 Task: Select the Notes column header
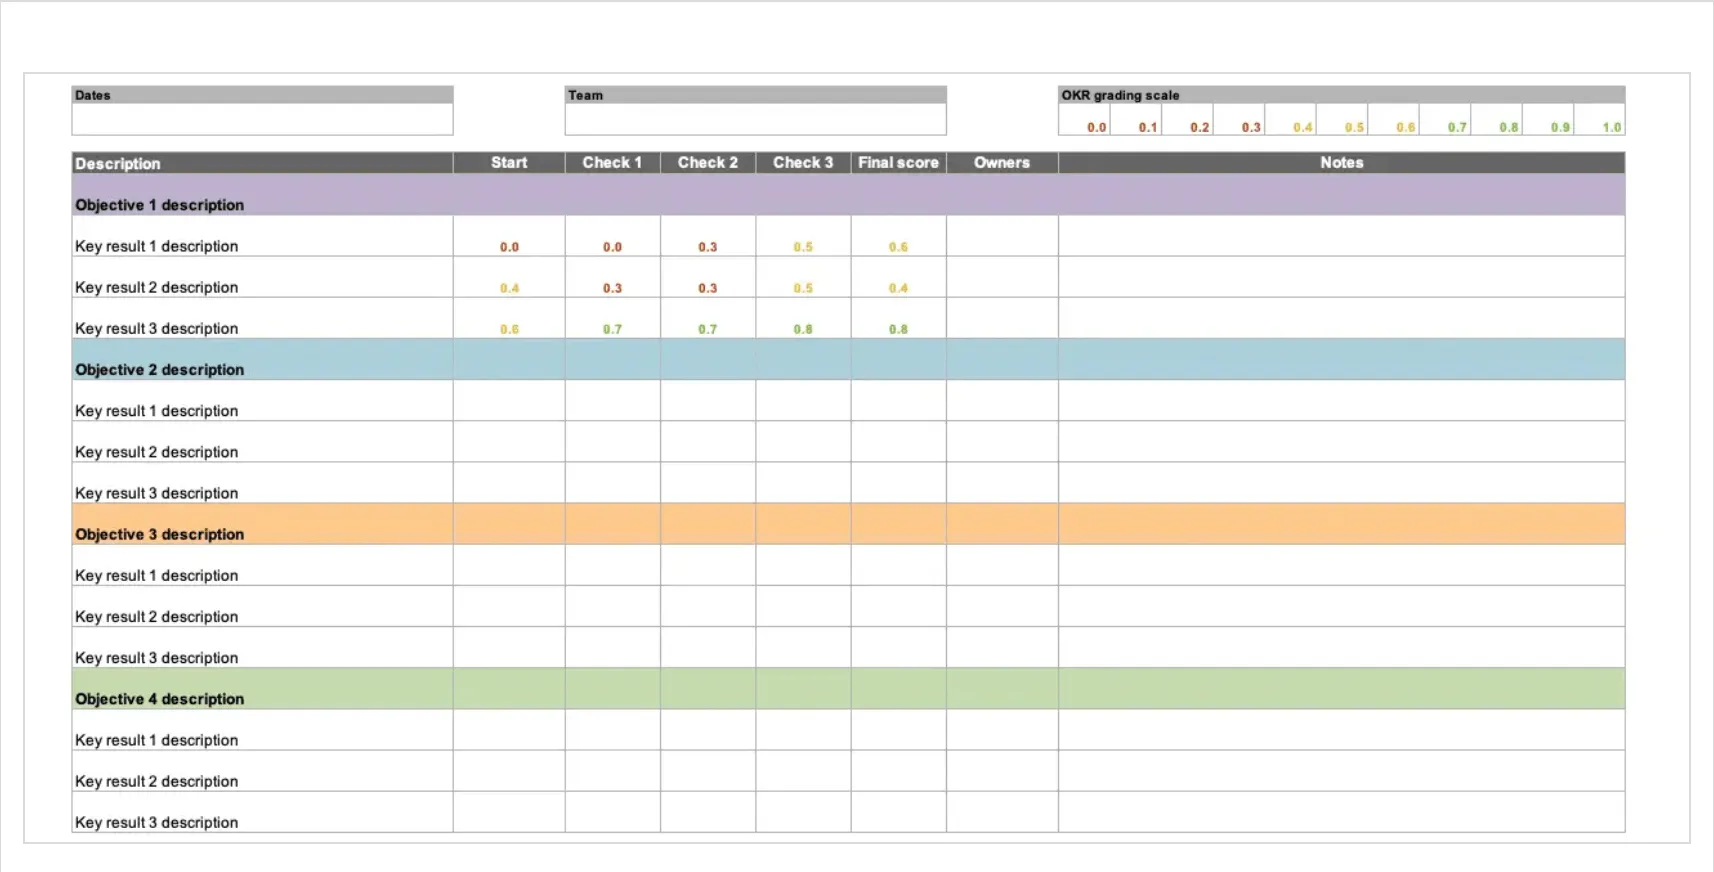click(1342, 162)
